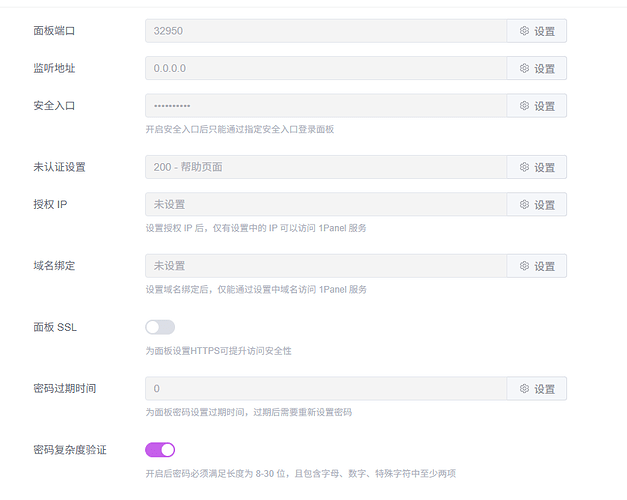Open settings for 域名绑定

coord(537,266)
